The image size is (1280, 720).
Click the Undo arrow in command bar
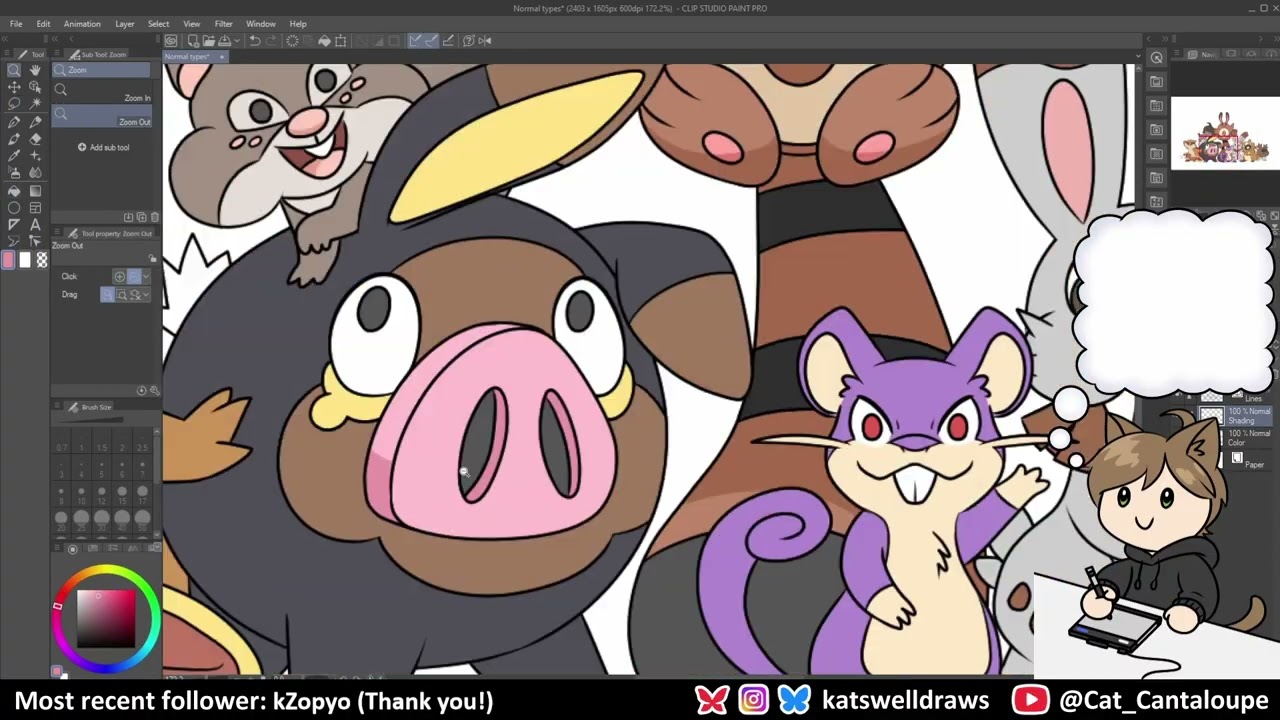255,41
